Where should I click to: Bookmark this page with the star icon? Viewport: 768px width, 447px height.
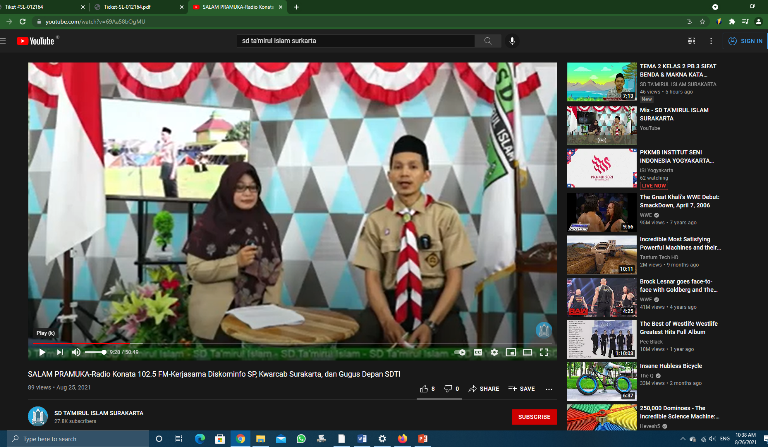(702, 22)
